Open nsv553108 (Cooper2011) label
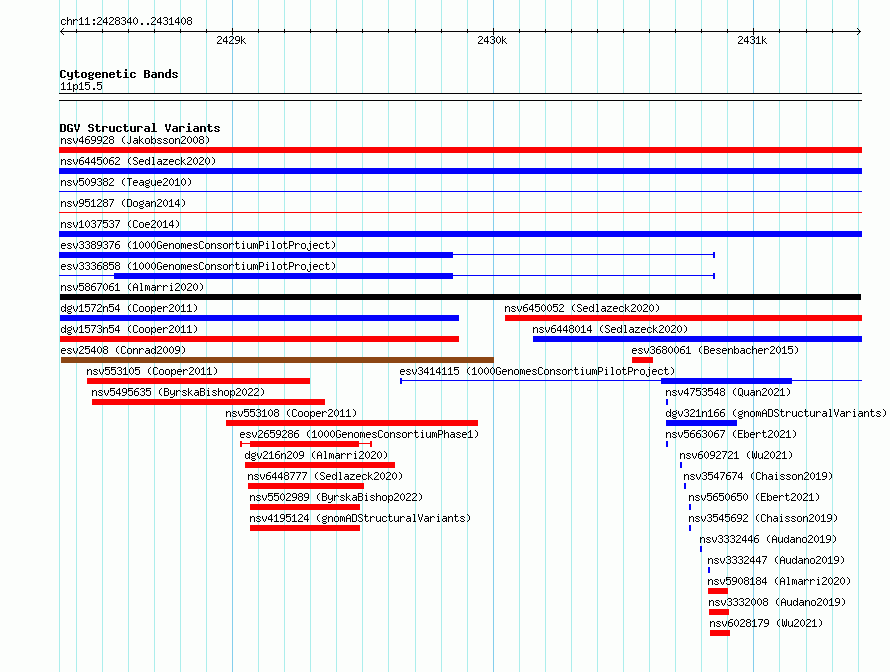The image size is (890, 672). coord(291,413)
